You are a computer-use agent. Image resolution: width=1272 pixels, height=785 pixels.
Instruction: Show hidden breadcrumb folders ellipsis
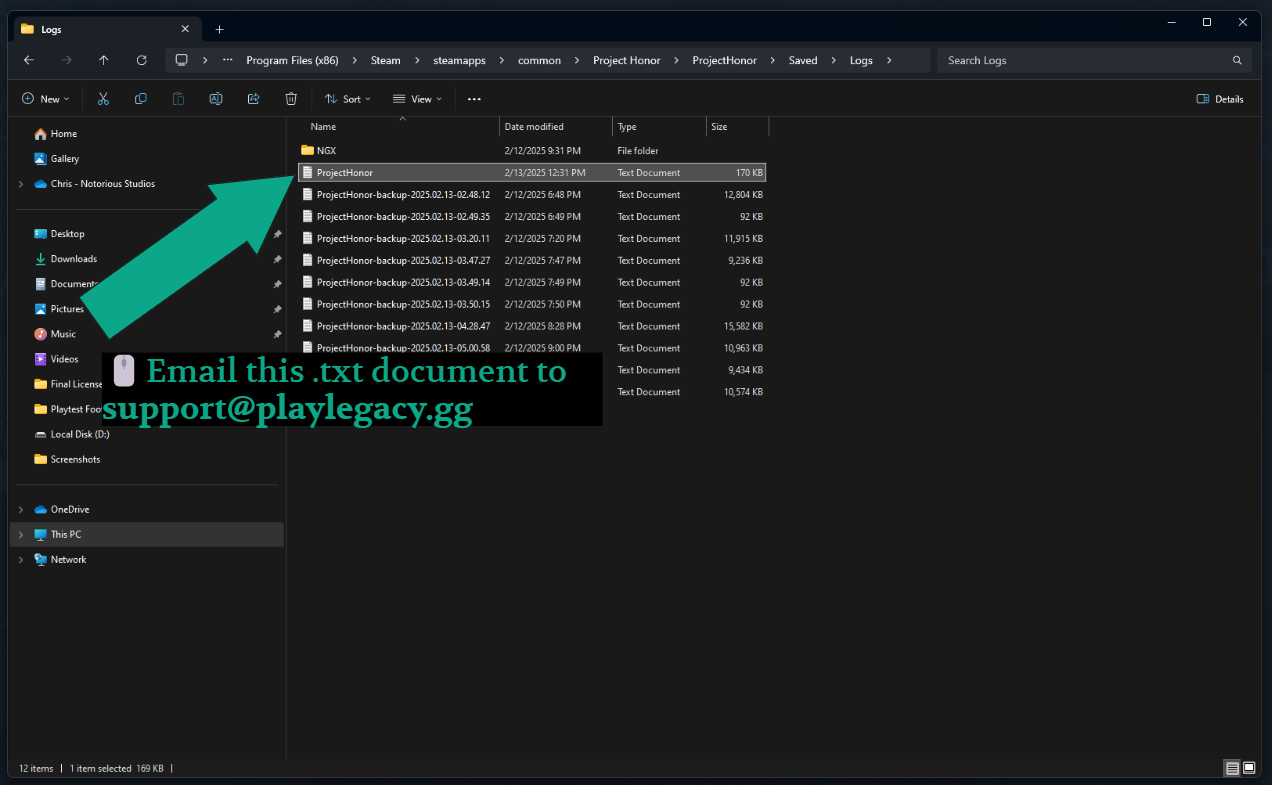[228, 60]
